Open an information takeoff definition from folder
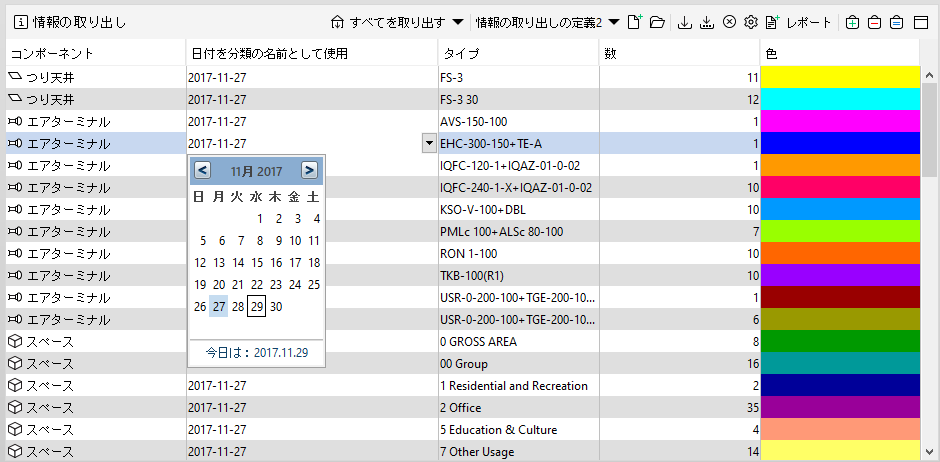 658,23
